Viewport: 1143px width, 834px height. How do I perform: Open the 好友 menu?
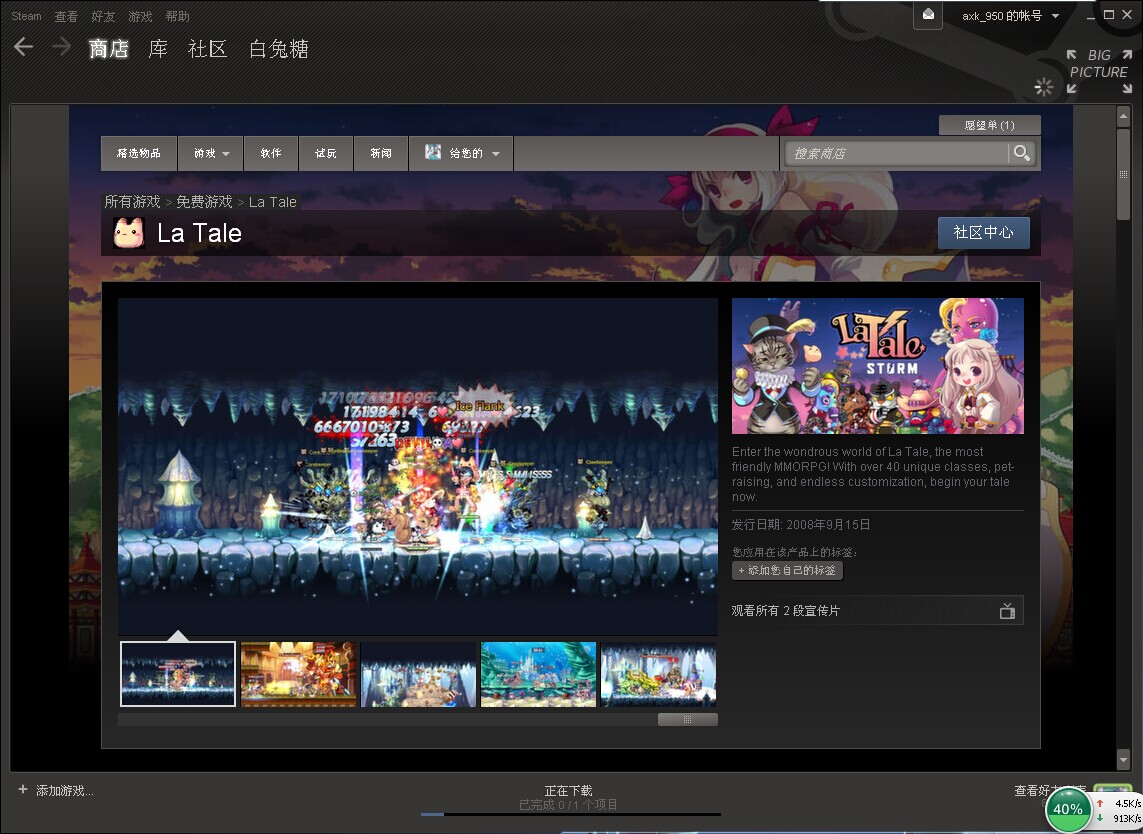click(103, 16)
